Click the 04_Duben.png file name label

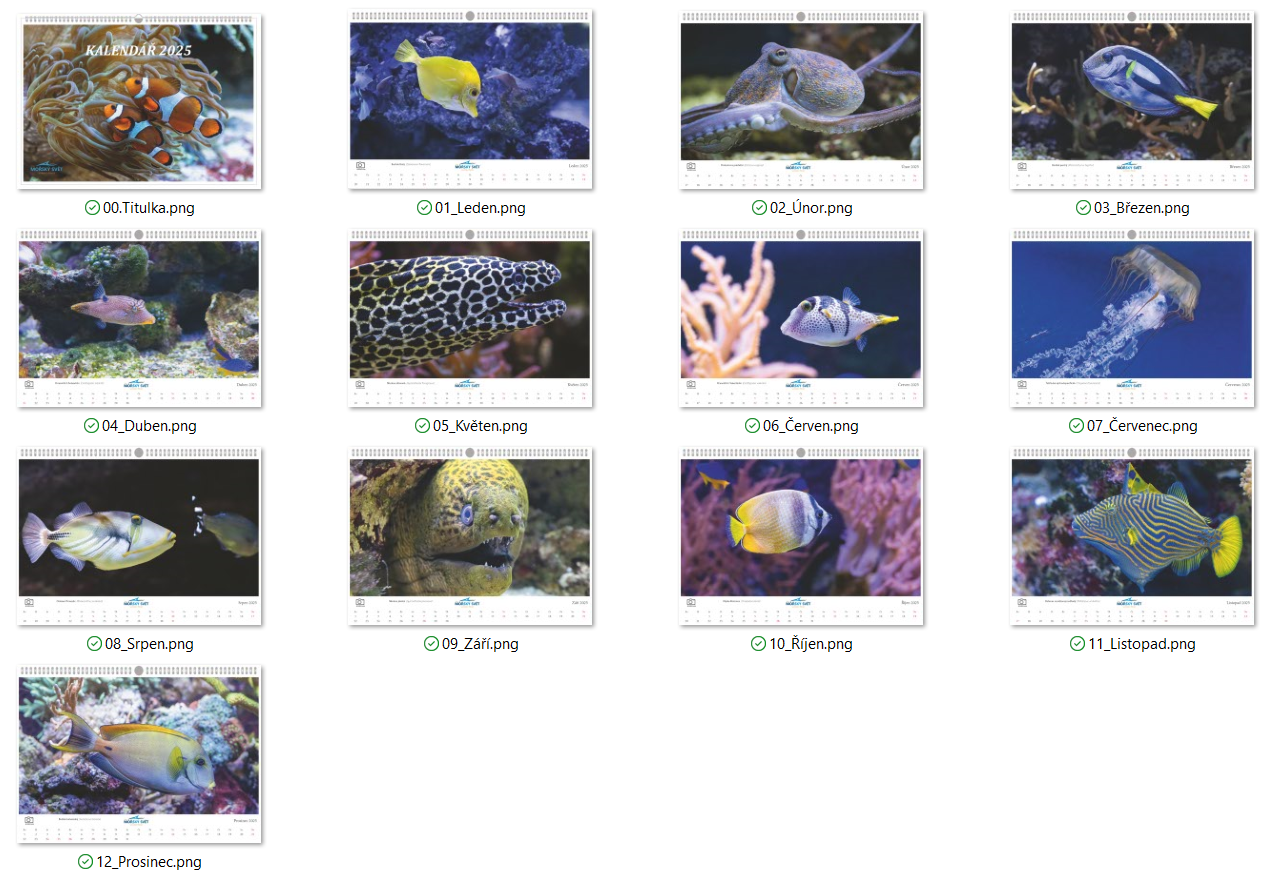click(149, 426)
